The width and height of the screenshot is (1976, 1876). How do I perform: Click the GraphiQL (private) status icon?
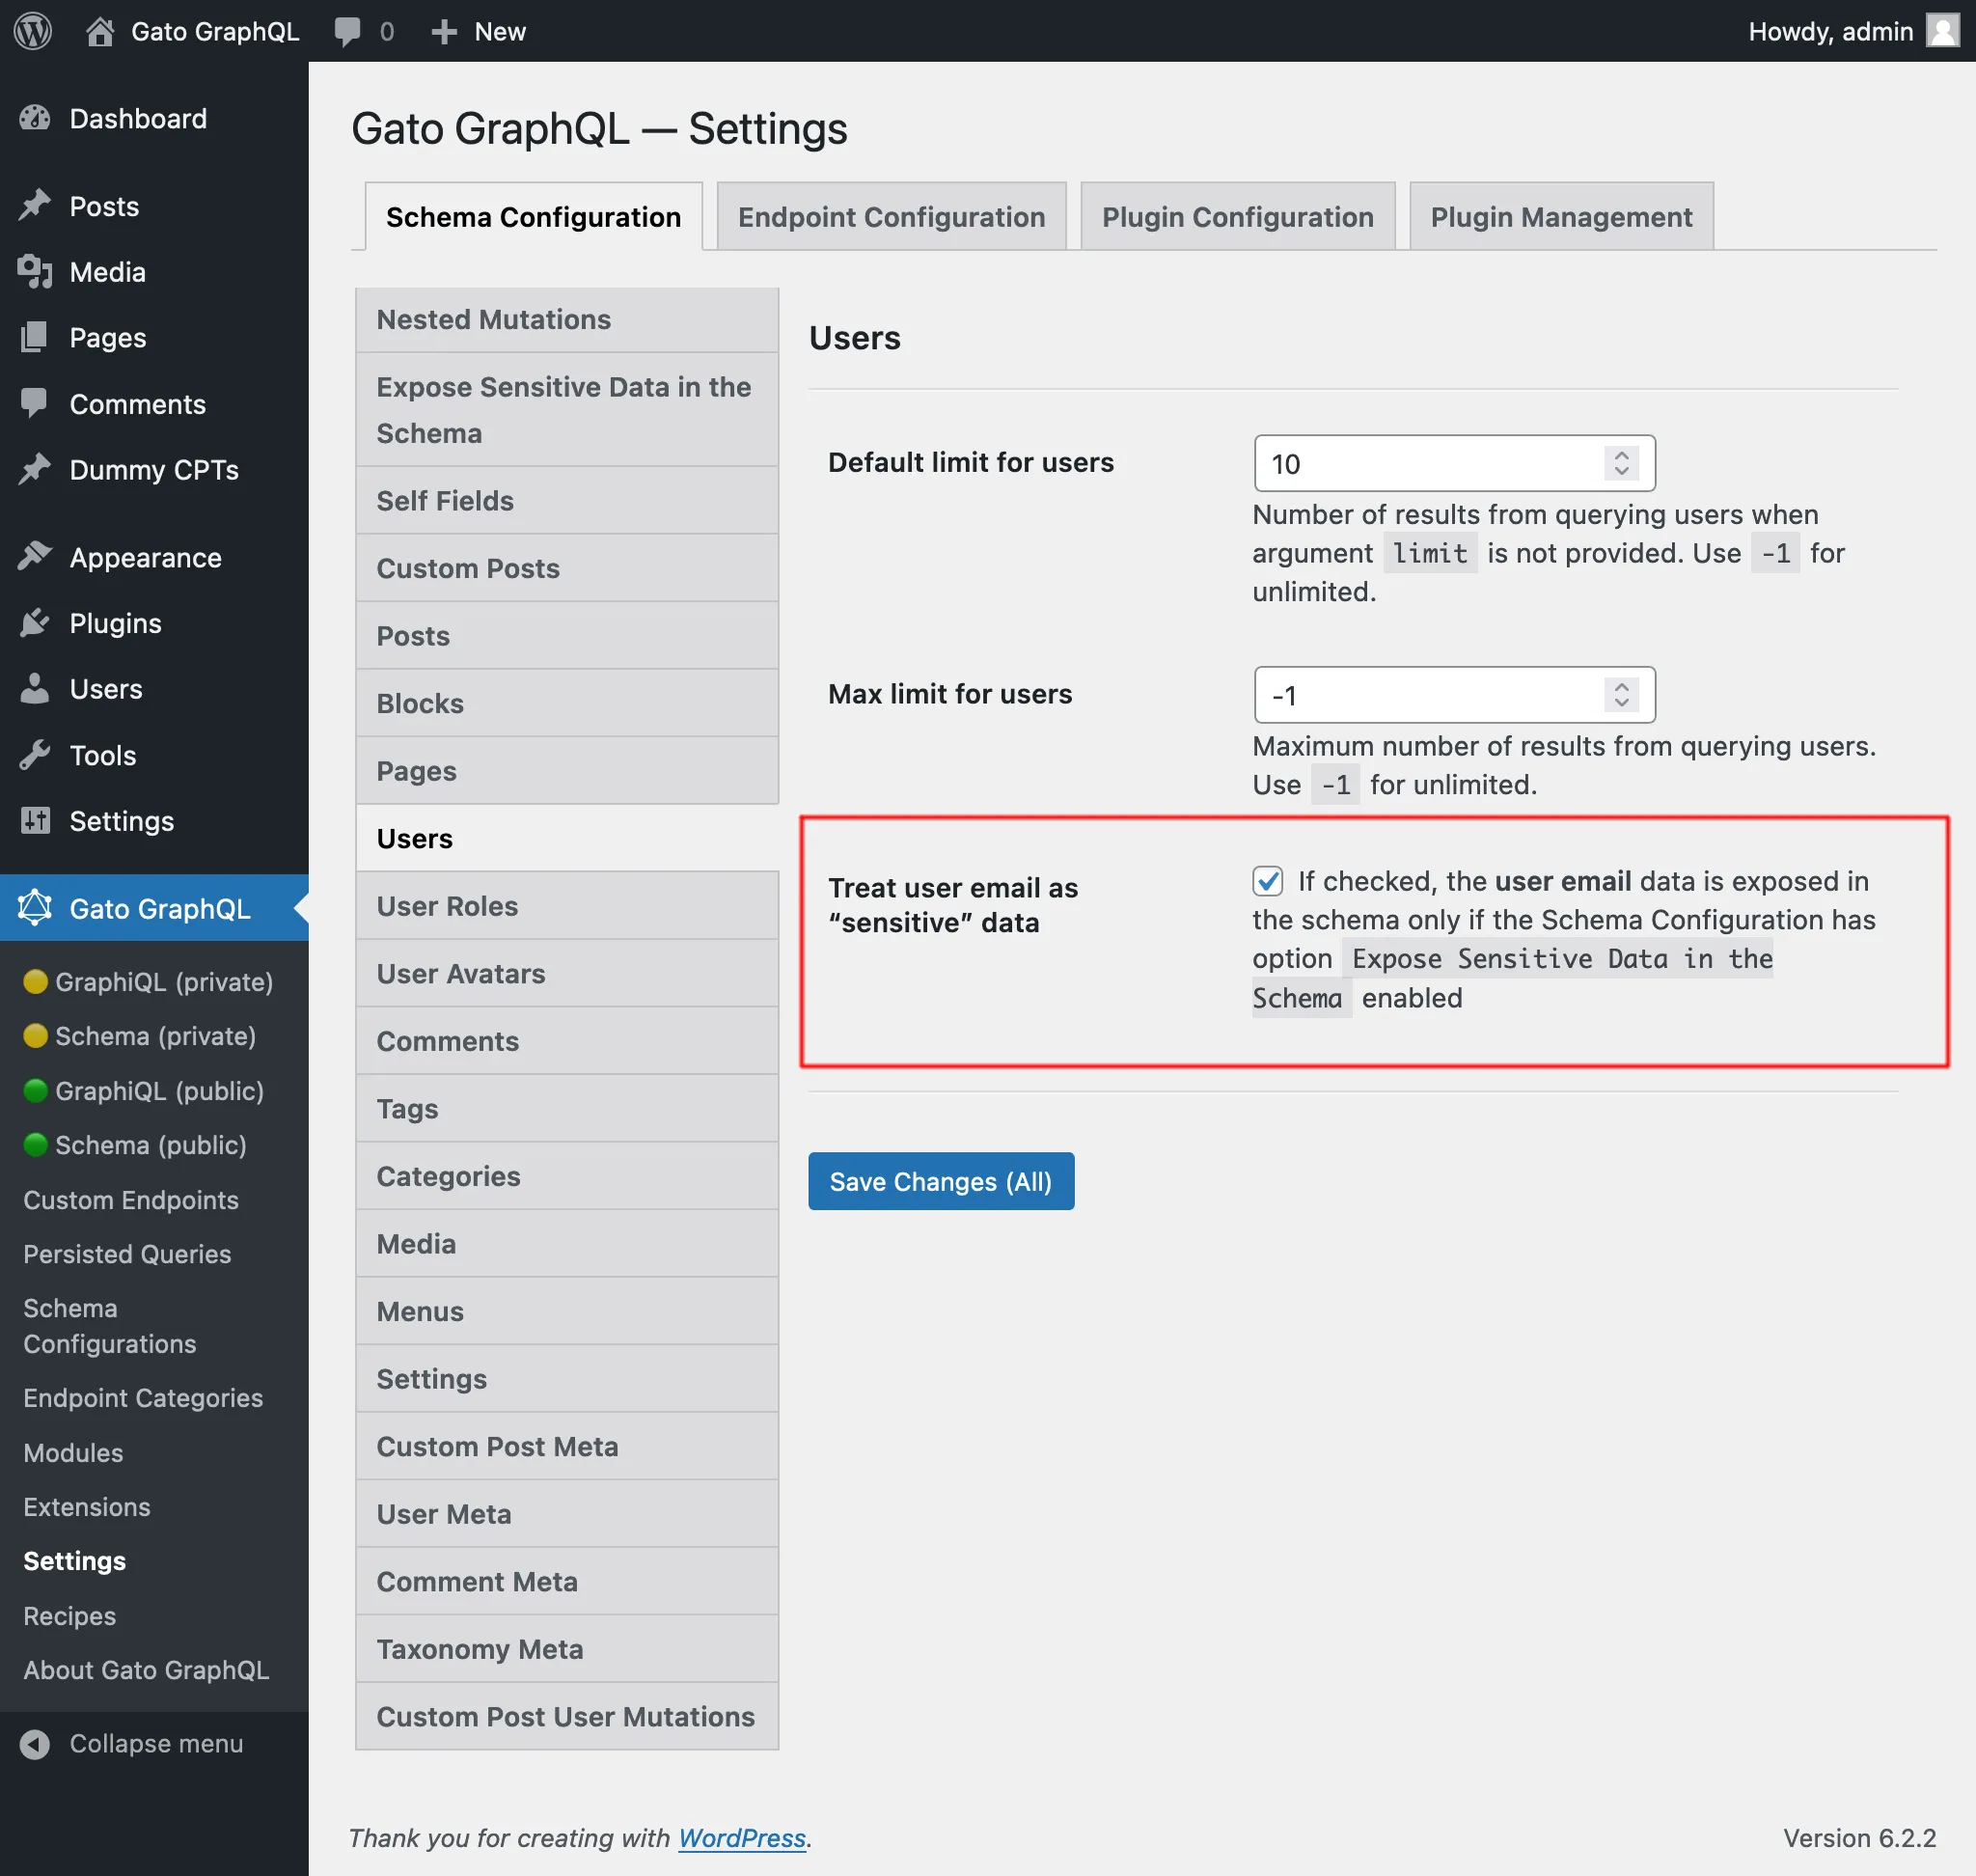32,982
